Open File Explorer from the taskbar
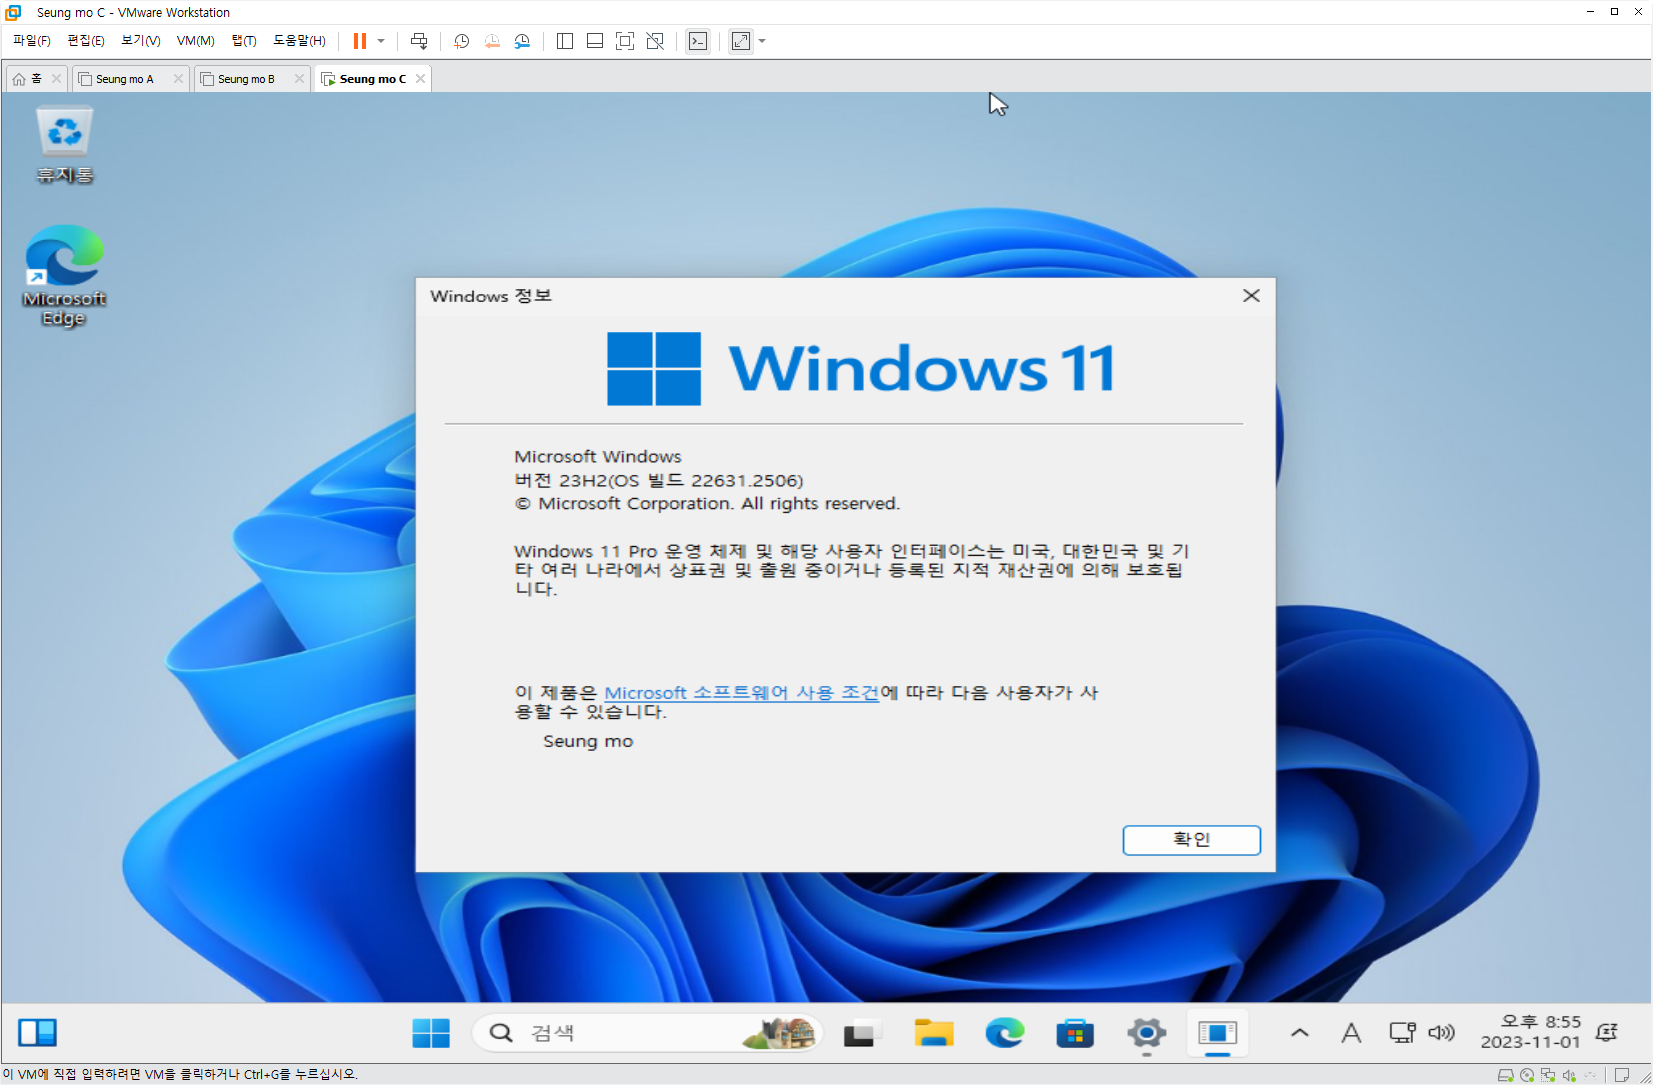The image size is (1653, 1085). click(933, 1033)
